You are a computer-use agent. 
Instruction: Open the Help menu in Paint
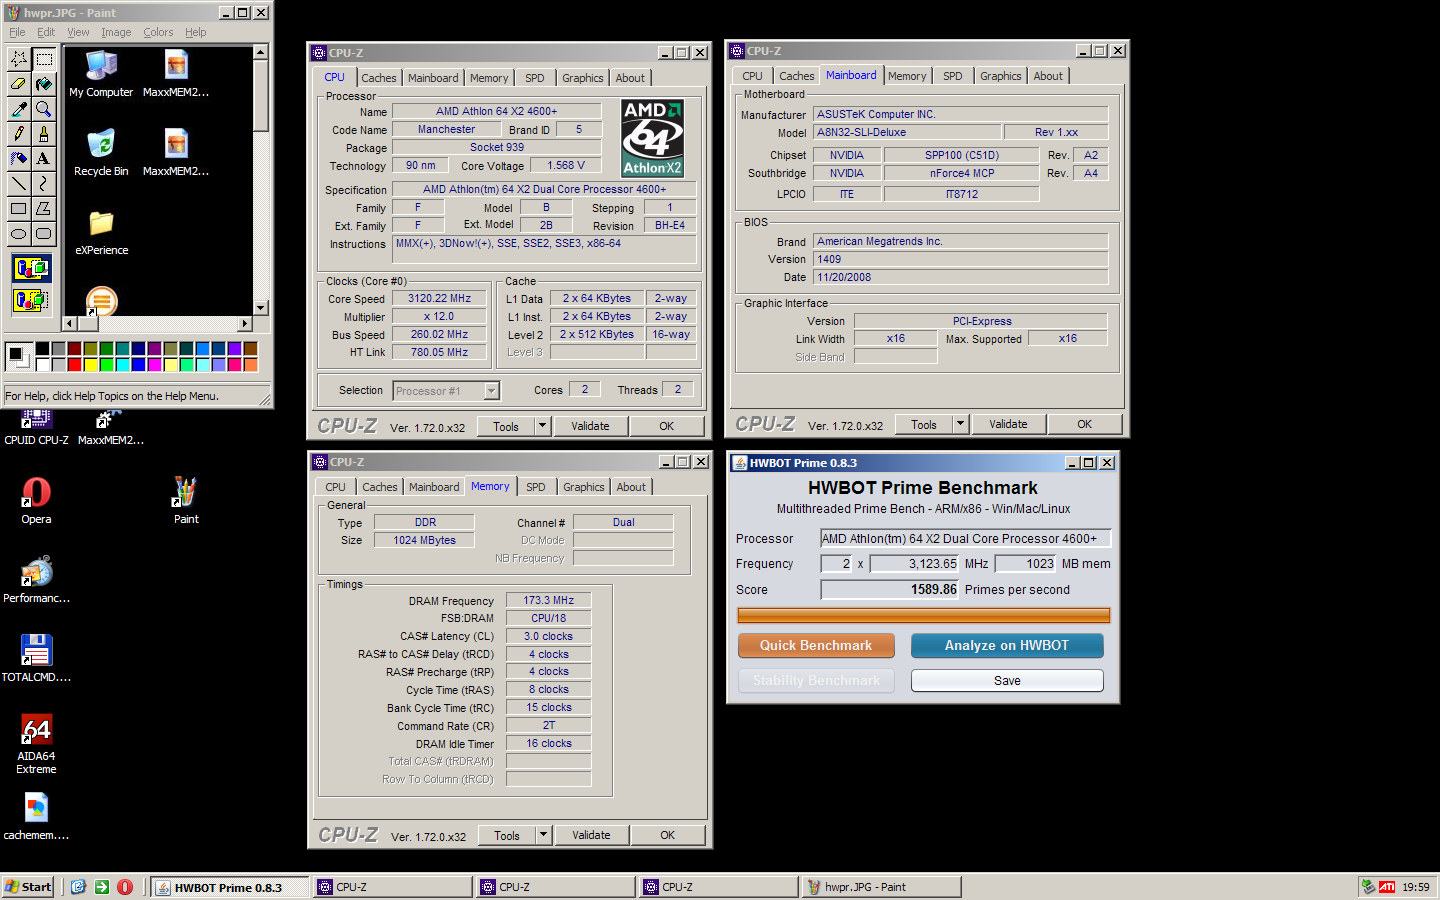point(195,32)
